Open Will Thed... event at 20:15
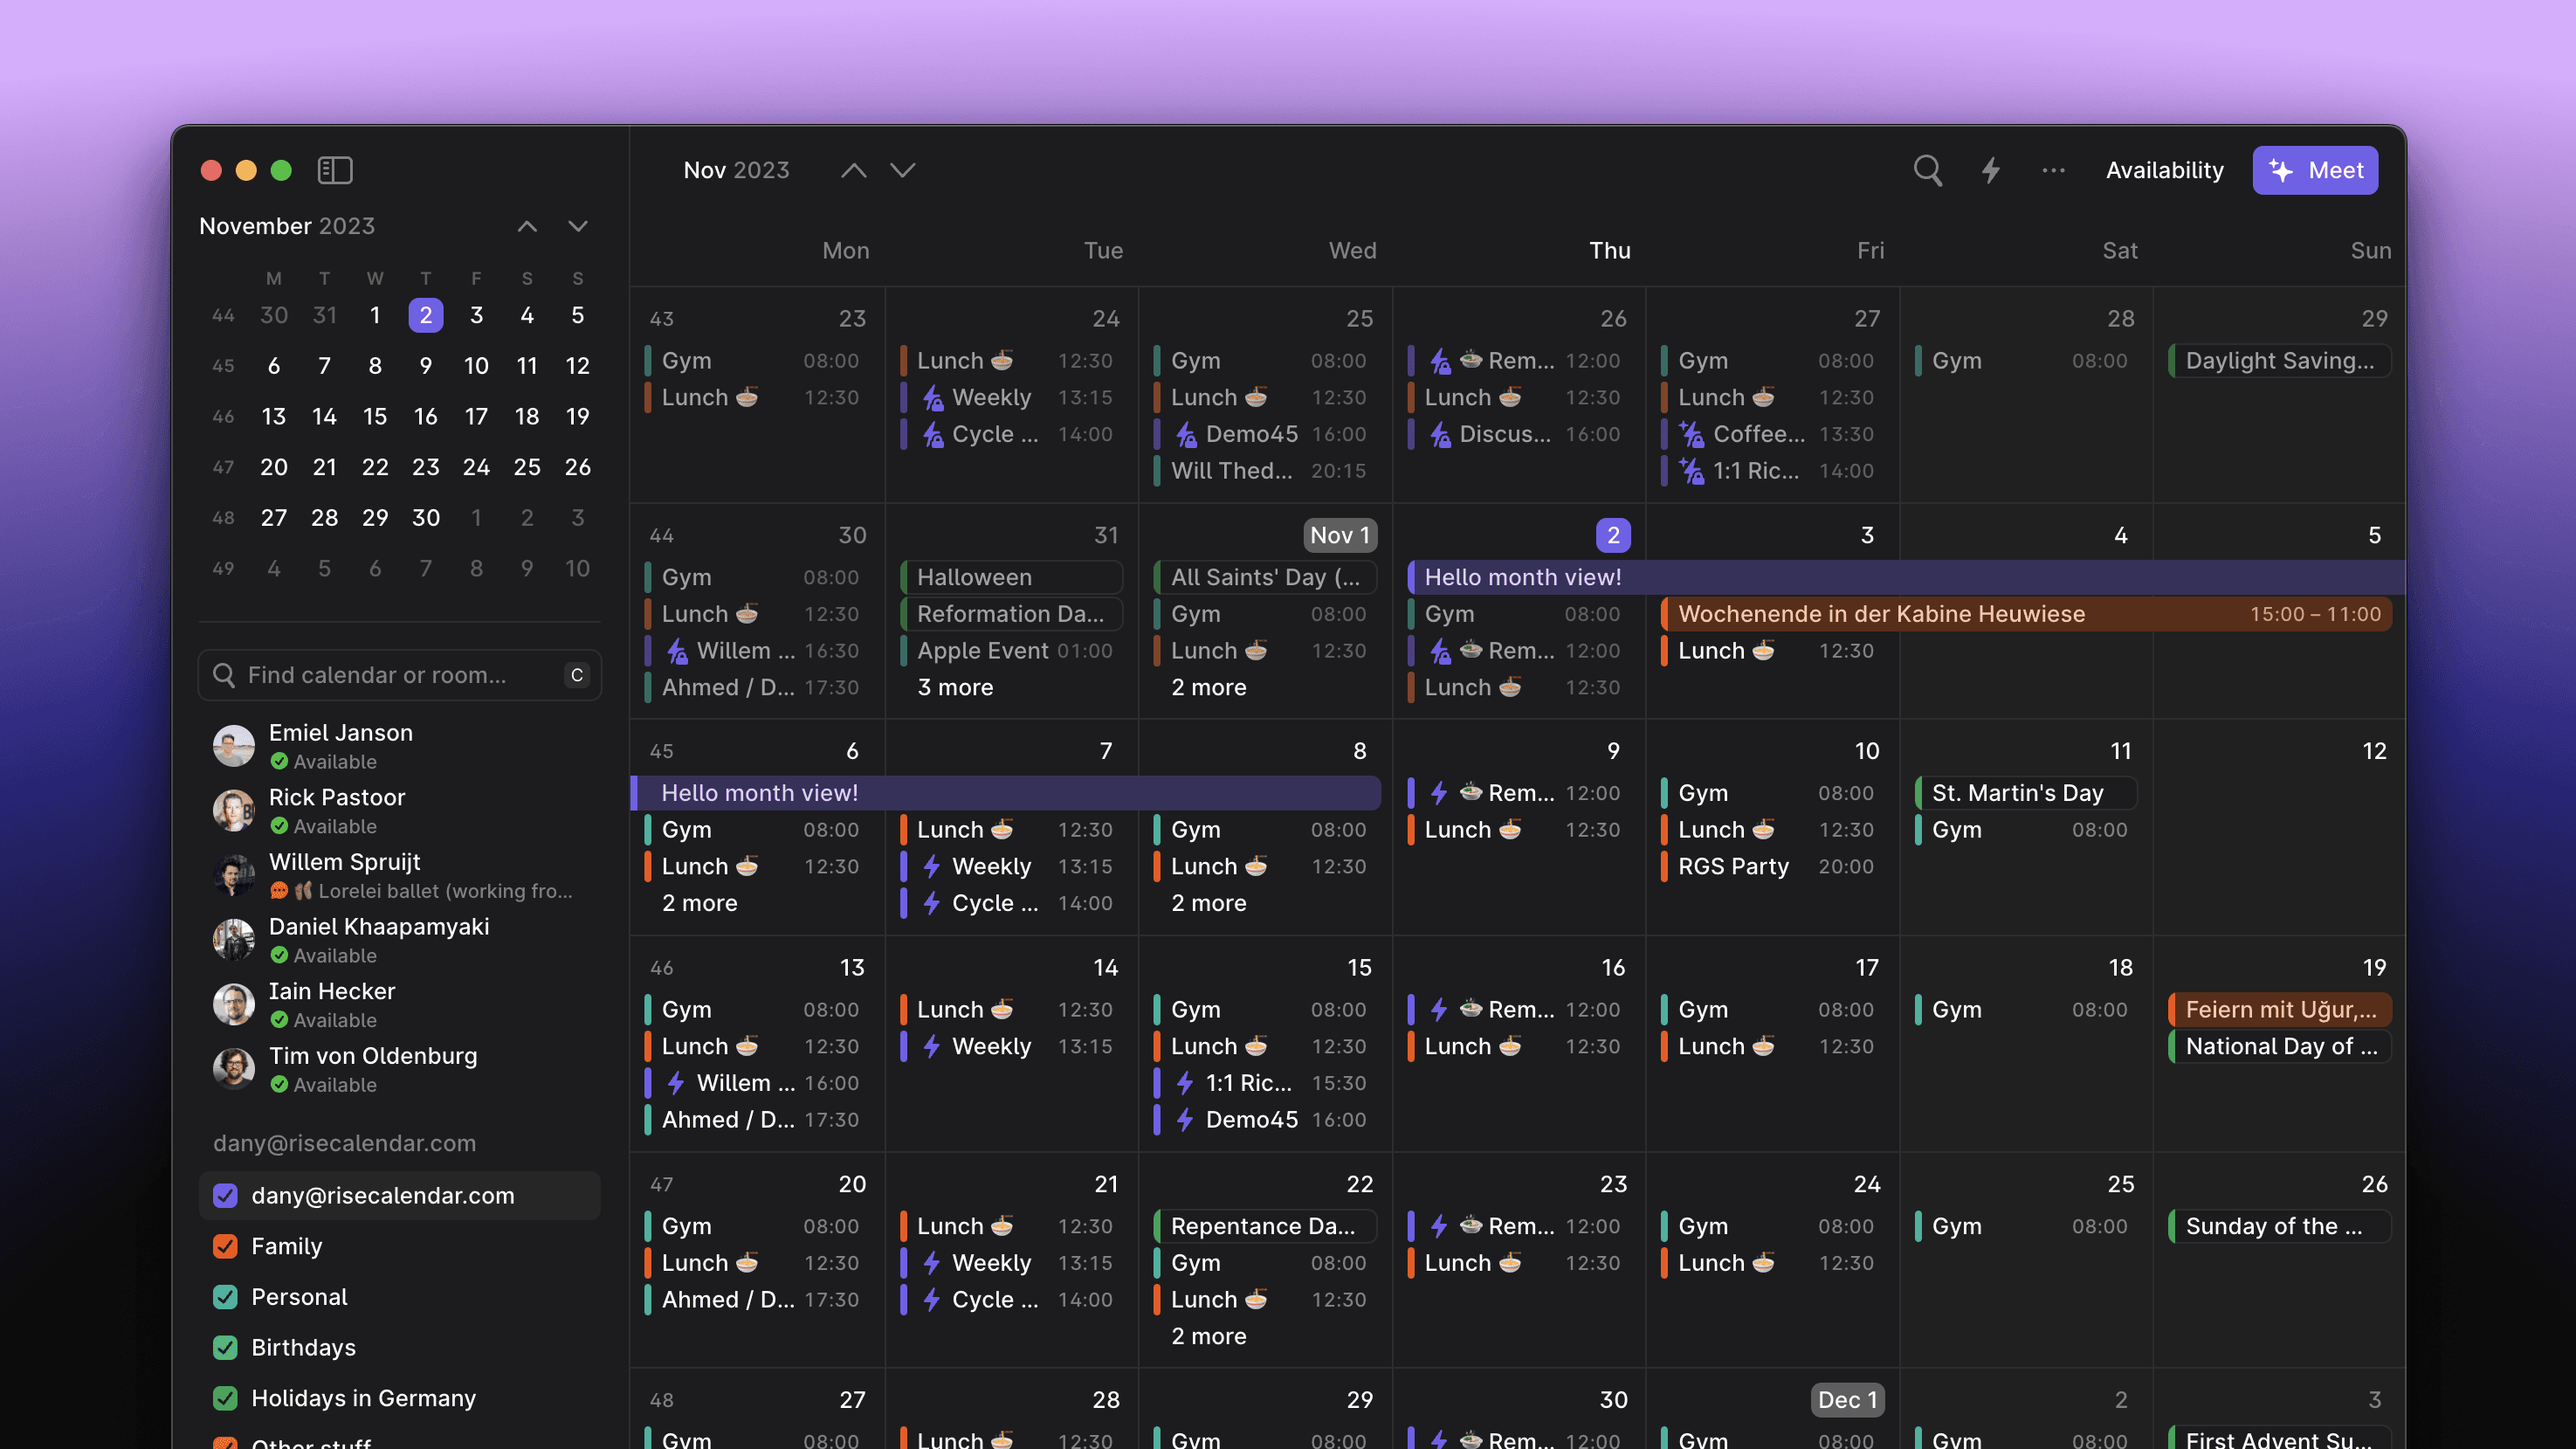This screenshot has width=2576, height=1449. coord(1265,471)
